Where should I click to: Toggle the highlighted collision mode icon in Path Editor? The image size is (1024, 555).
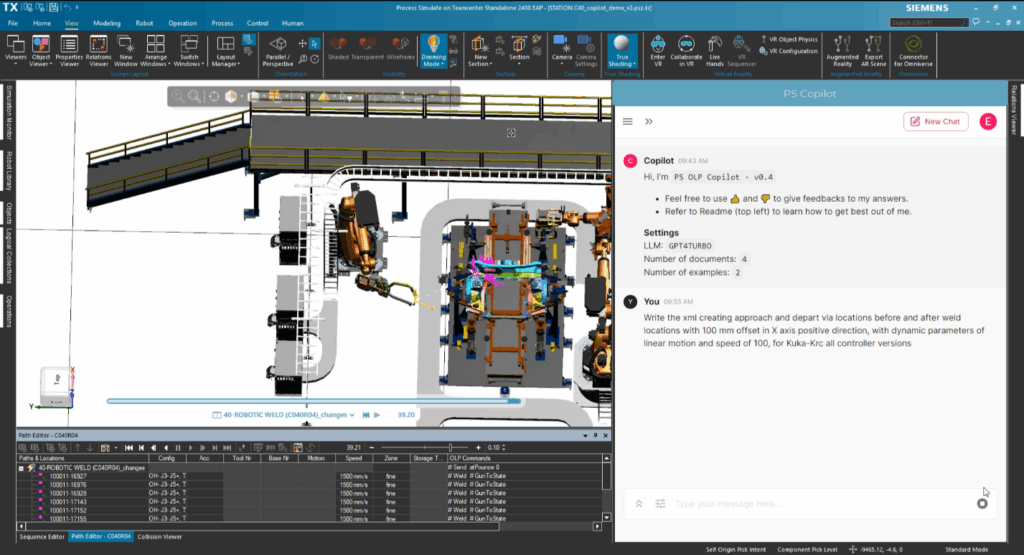(x=298, y=448)
